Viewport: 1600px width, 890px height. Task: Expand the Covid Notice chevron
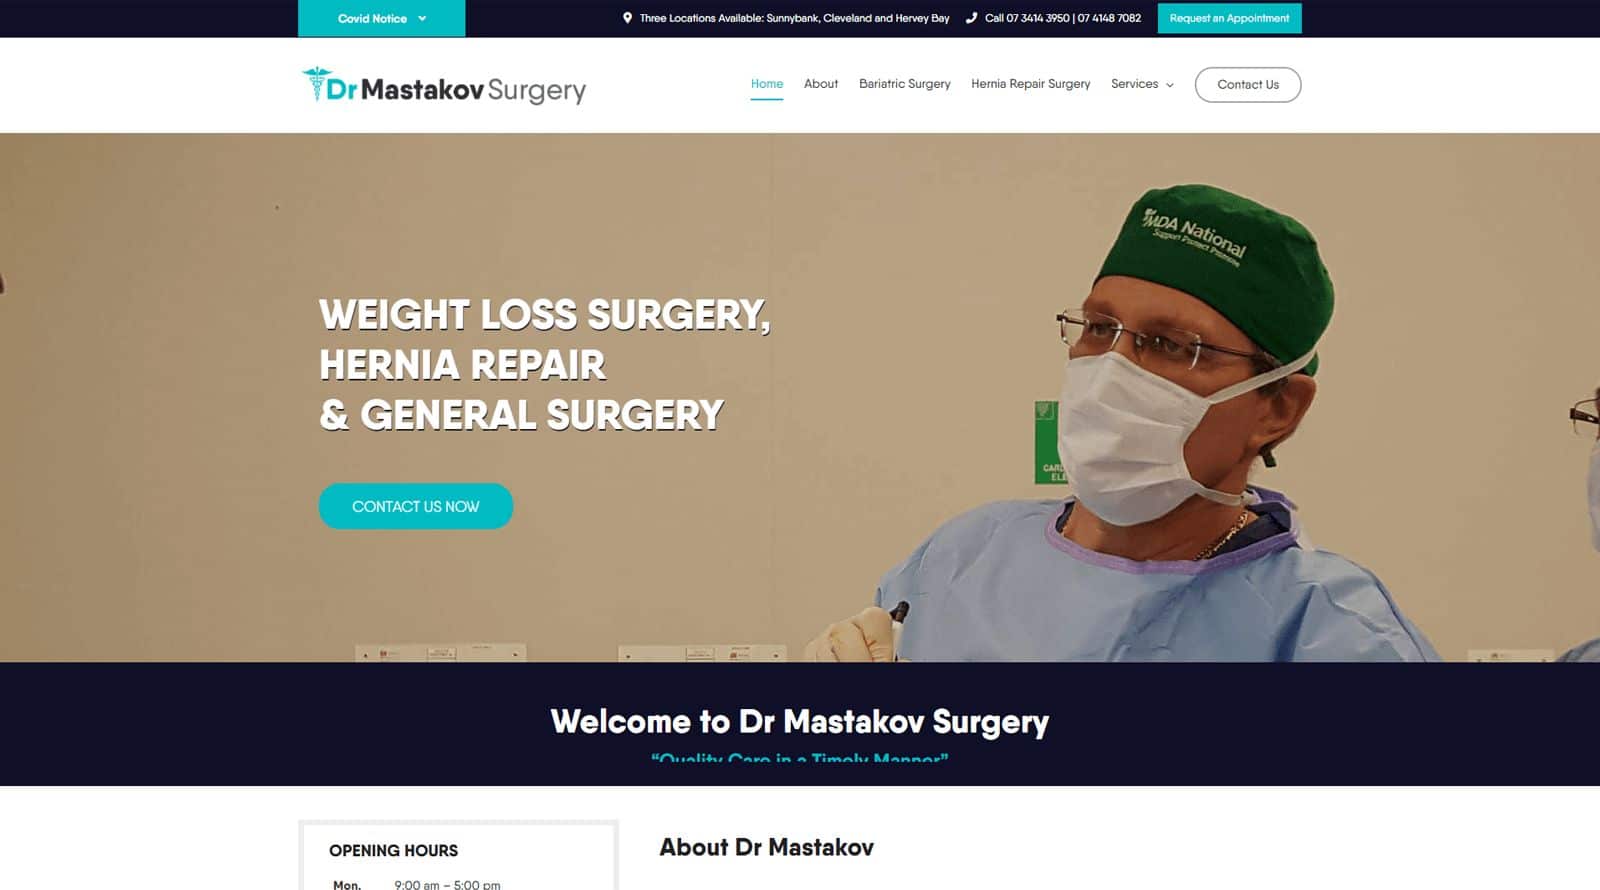[x=422, y=18]
